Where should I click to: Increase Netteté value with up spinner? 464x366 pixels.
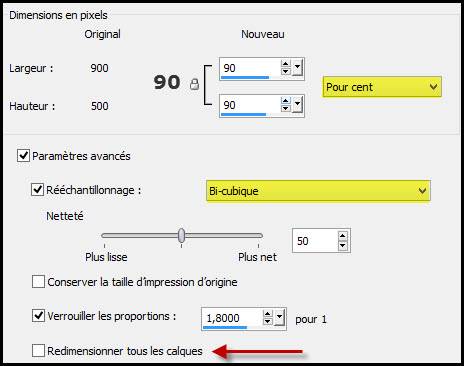(342, 236)
